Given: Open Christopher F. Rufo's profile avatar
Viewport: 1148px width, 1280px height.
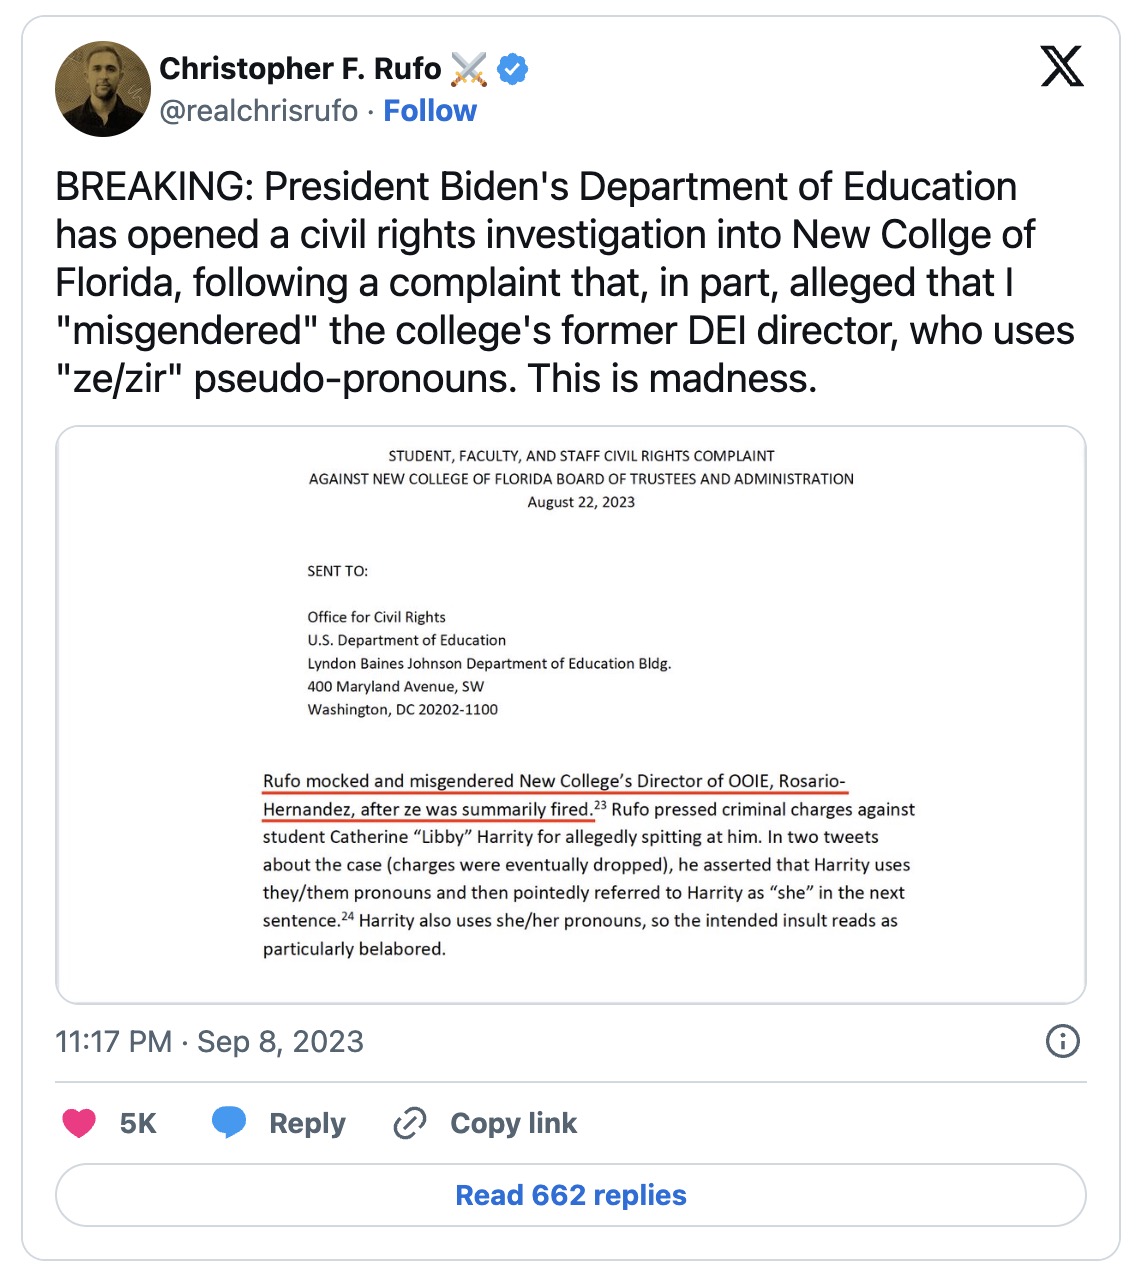Looking at the screenshot, I should click(x=103, y=89).
